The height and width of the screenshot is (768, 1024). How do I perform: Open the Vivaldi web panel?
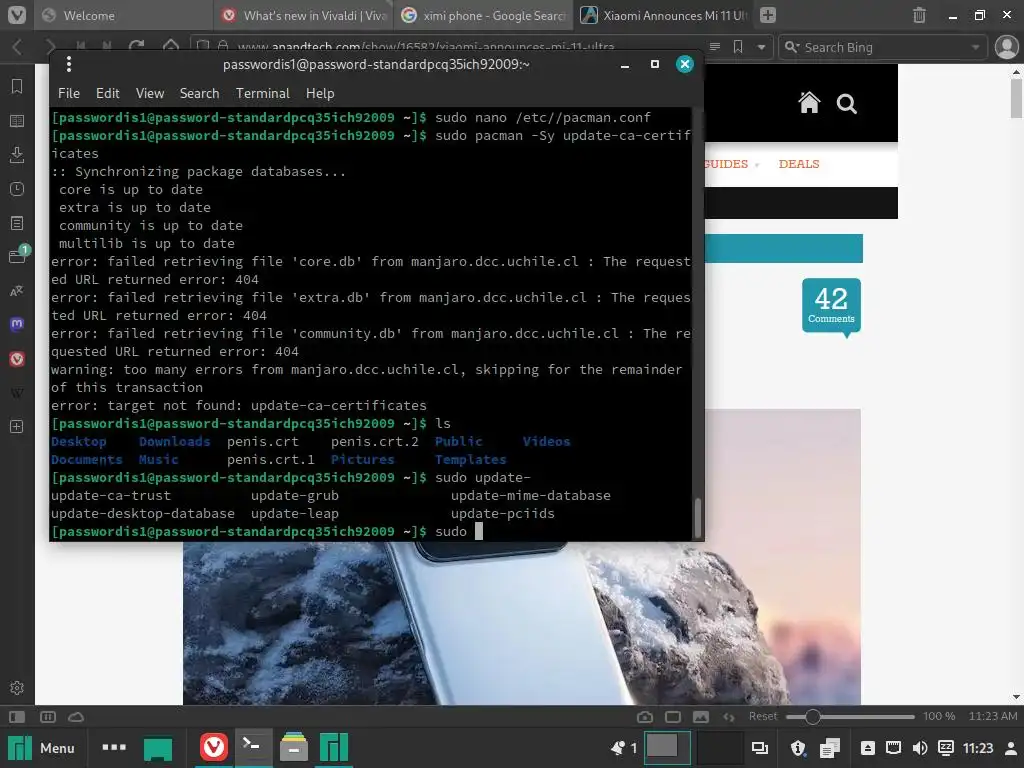(17, 359)
